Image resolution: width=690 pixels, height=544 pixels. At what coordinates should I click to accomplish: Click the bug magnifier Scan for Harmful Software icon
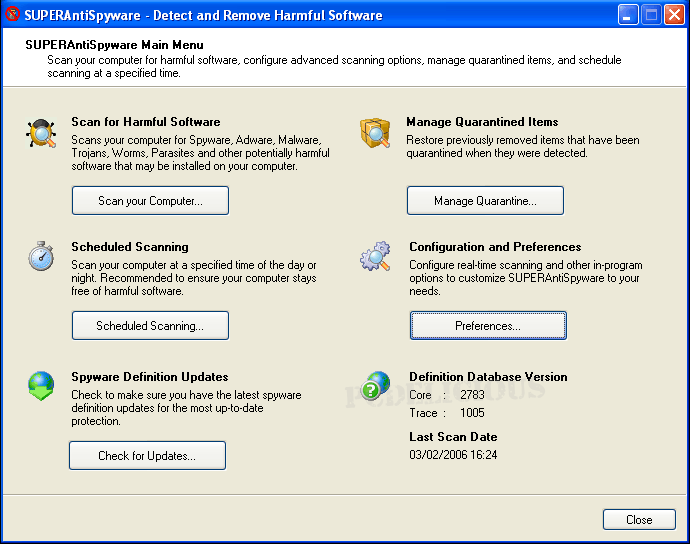point(41,134)
